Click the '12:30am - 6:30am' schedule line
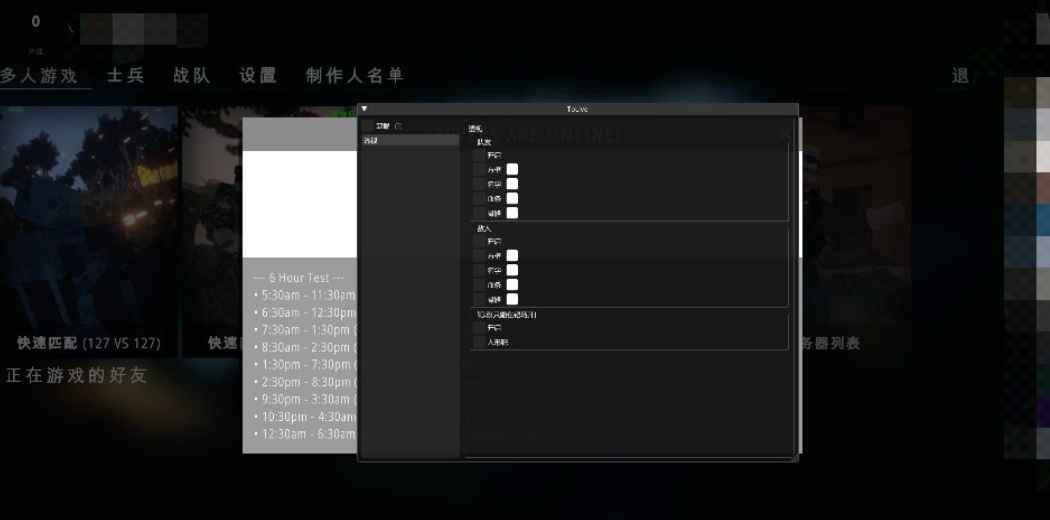 pos(305,434)
